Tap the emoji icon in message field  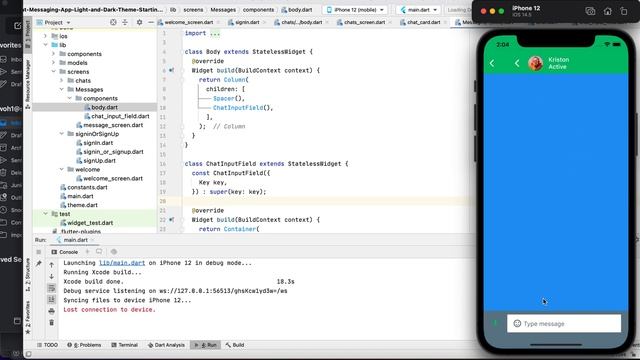[517, 323]
